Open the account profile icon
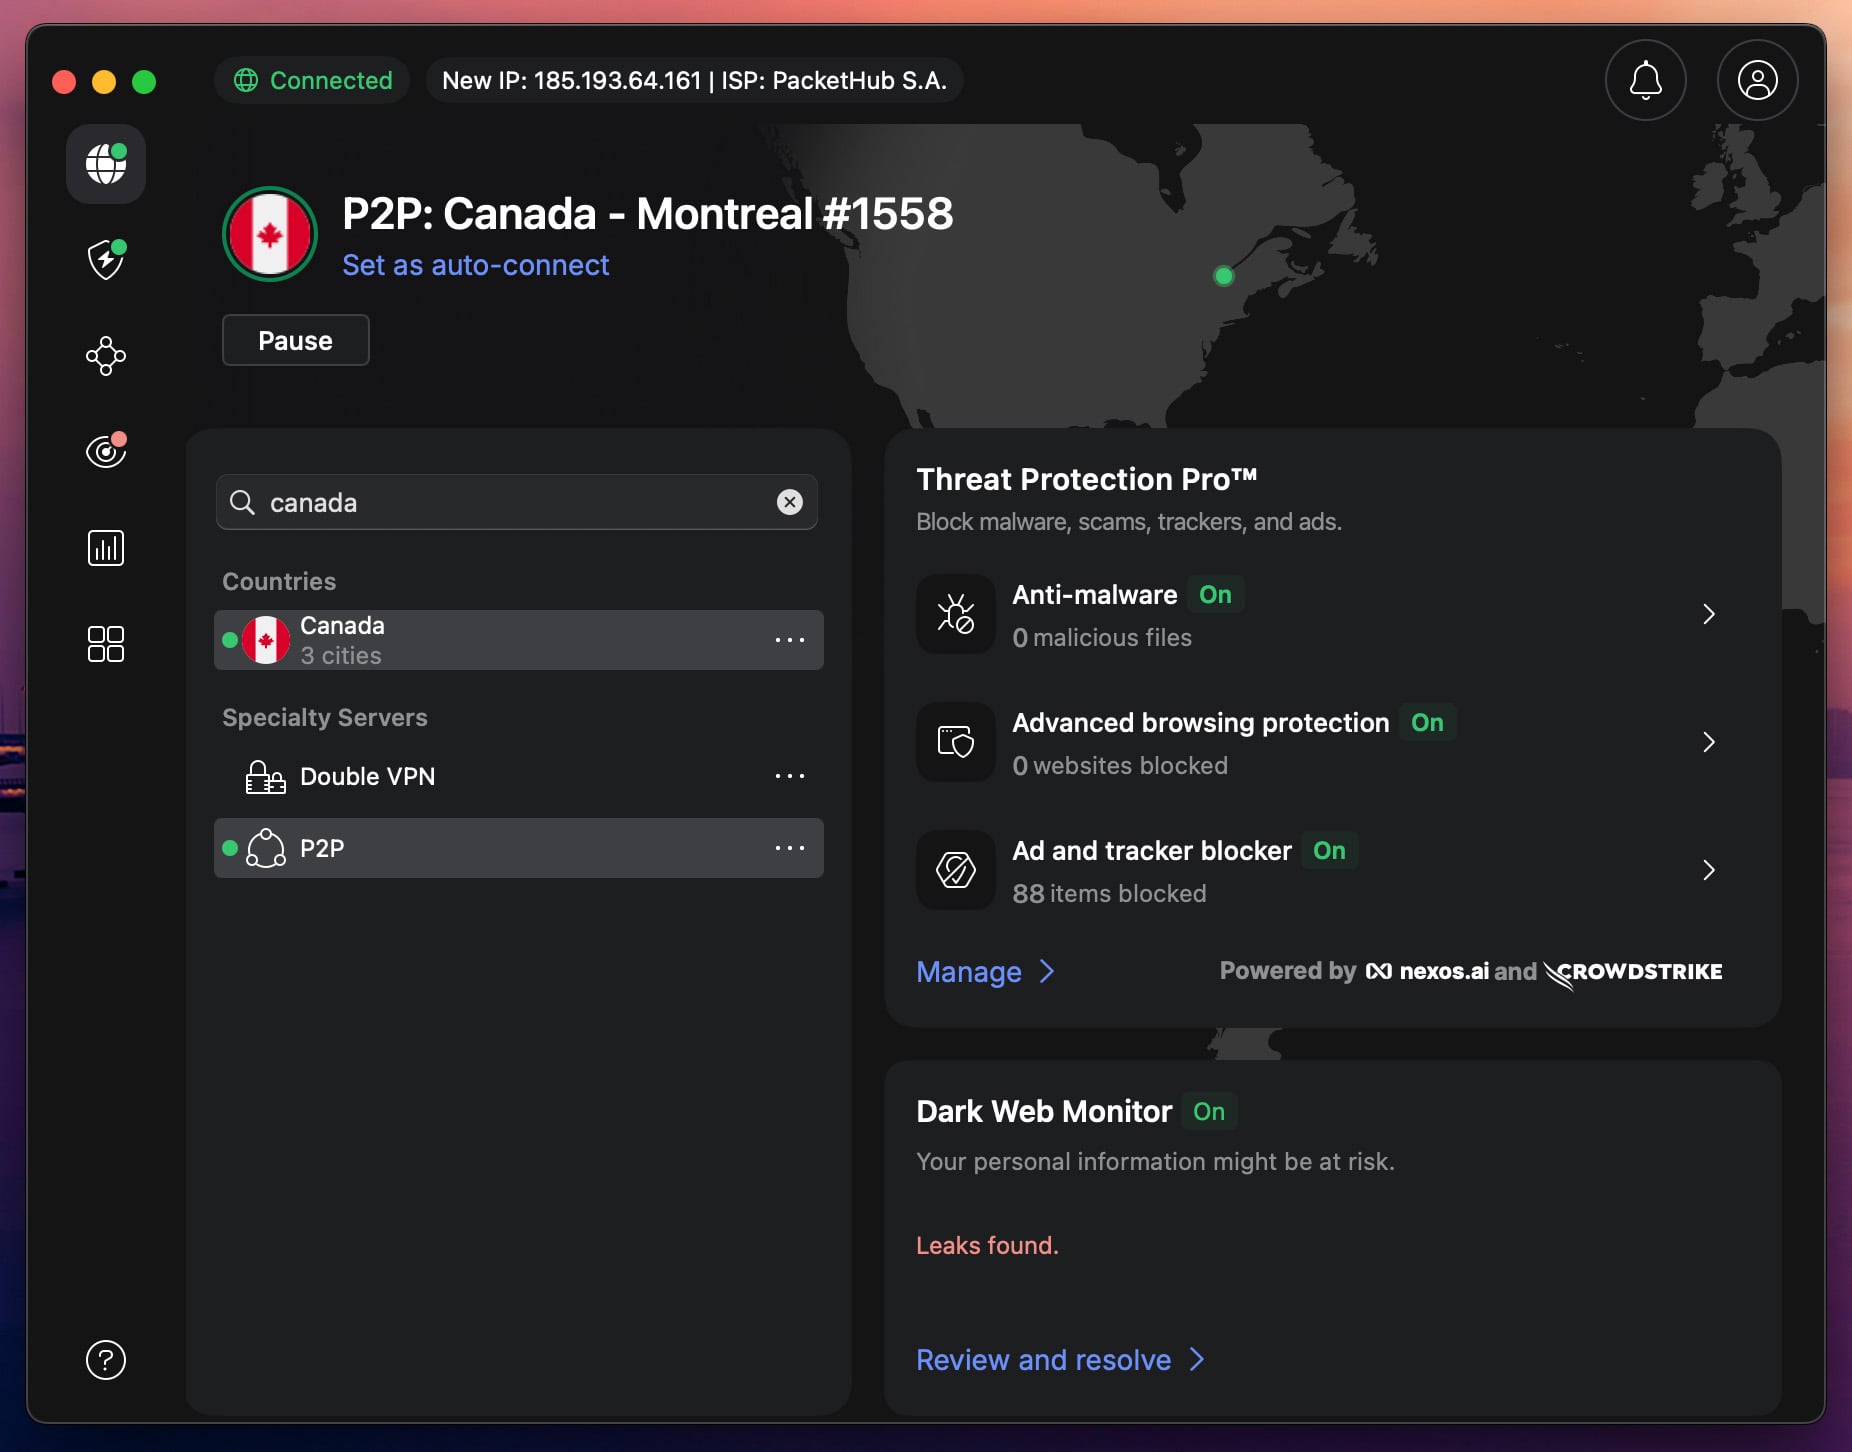Screen dimensions: 1852x1452 coord(1757,81)
